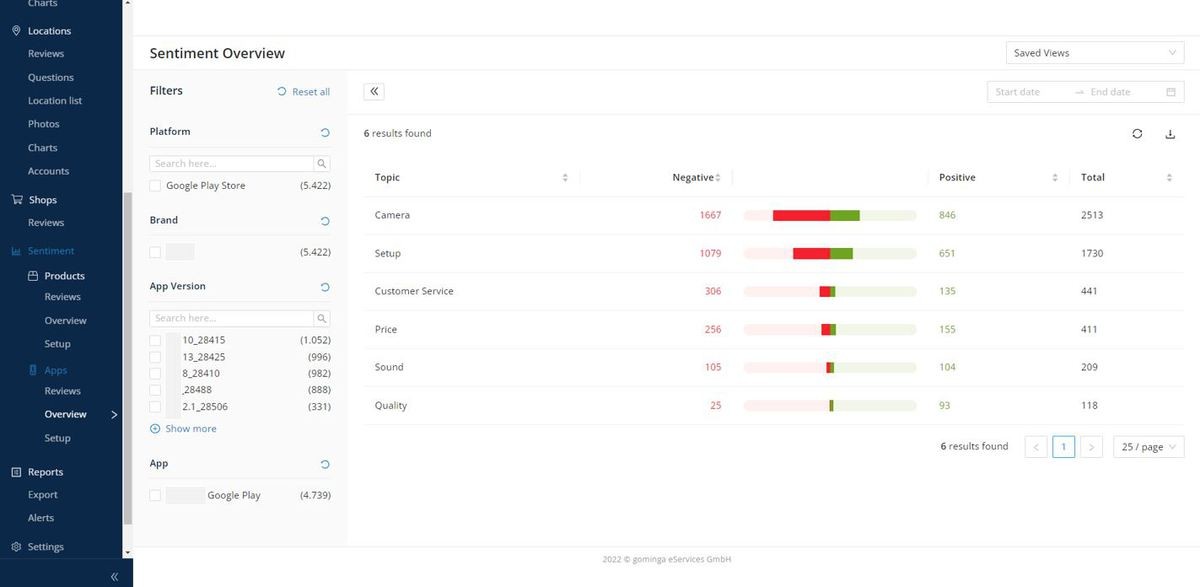Check the 10_28415 app version checkbox

point(155,340)
